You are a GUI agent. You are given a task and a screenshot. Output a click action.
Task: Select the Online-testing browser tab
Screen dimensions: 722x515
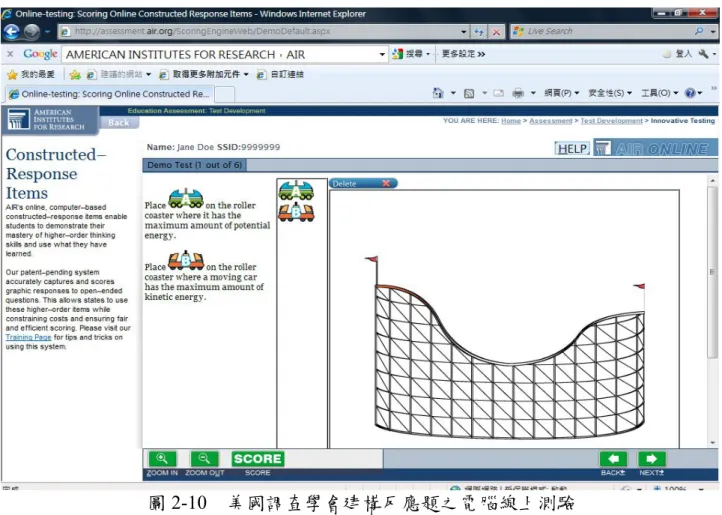point(109,94)
